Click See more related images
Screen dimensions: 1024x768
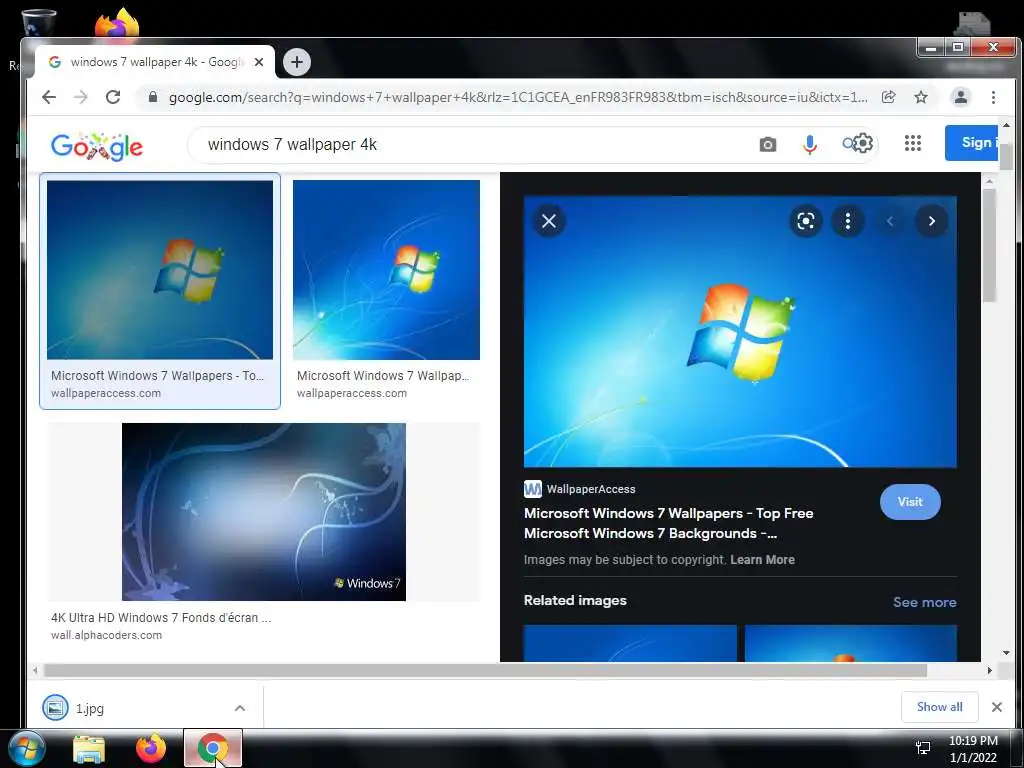coord(924,602)
